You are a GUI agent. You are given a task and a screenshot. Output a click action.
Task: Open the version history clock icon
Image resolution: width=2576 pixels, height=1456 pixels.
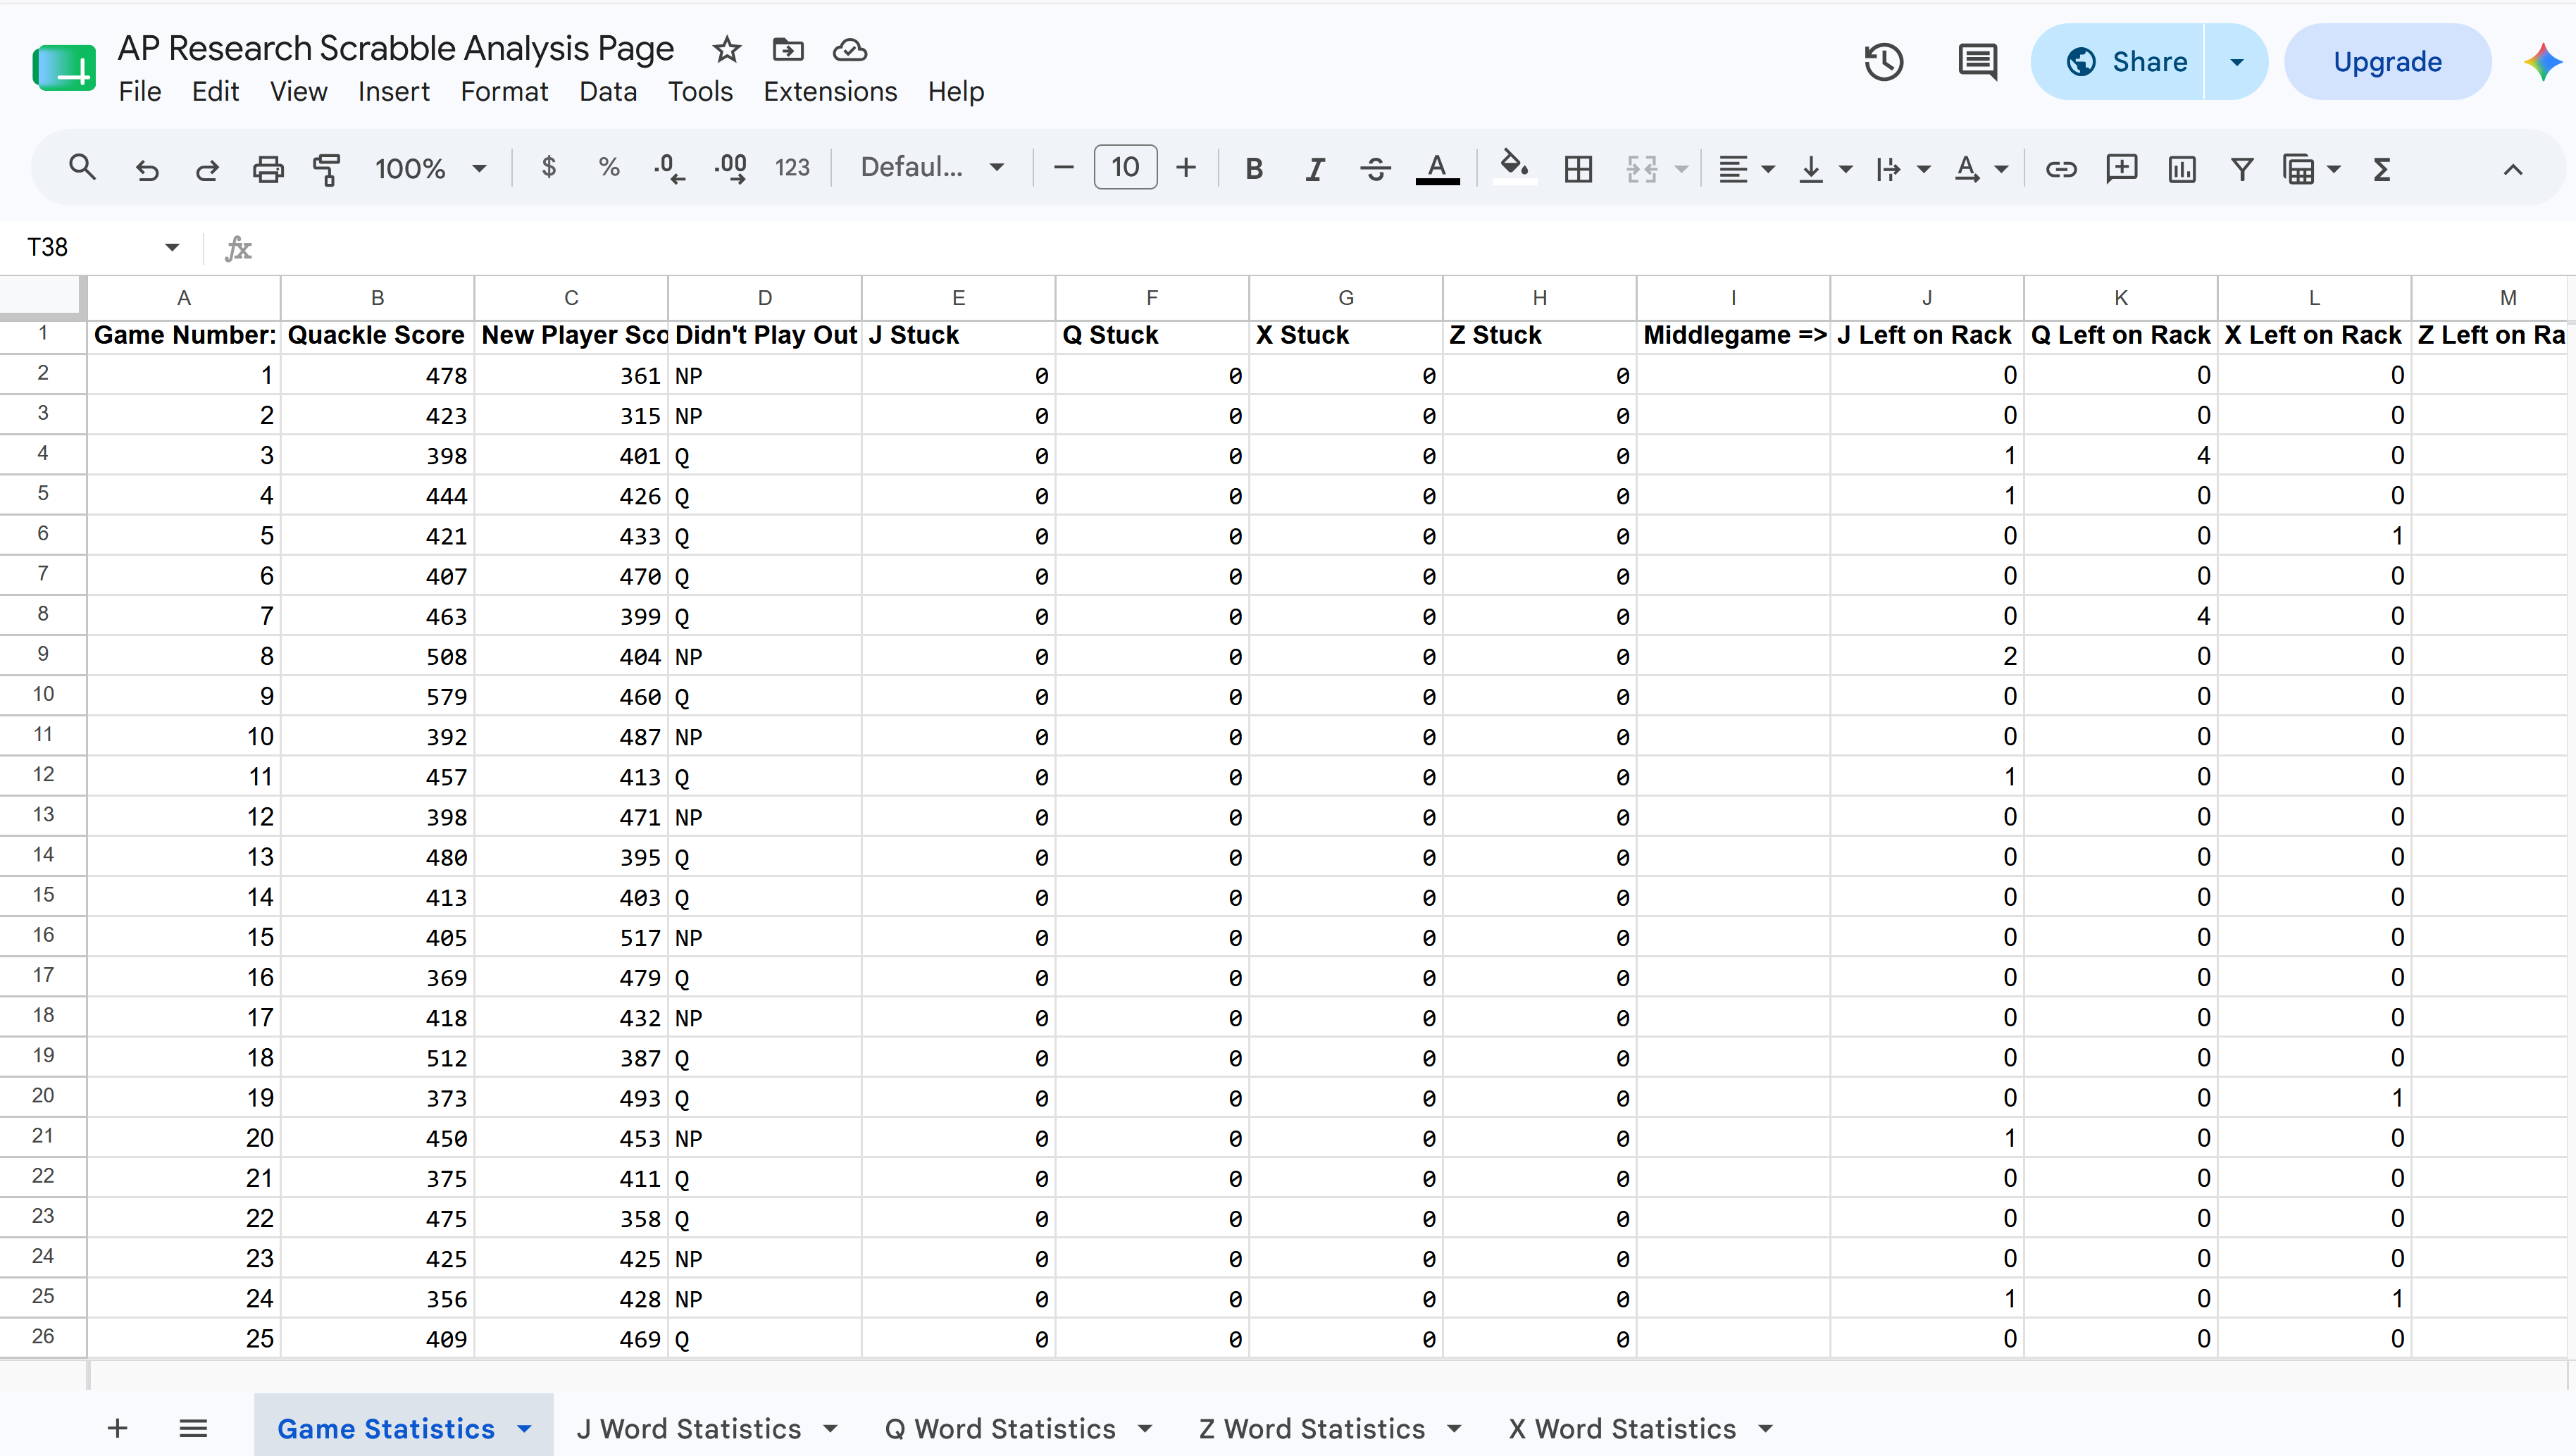pyautogui.click(x=1884, y=62)
